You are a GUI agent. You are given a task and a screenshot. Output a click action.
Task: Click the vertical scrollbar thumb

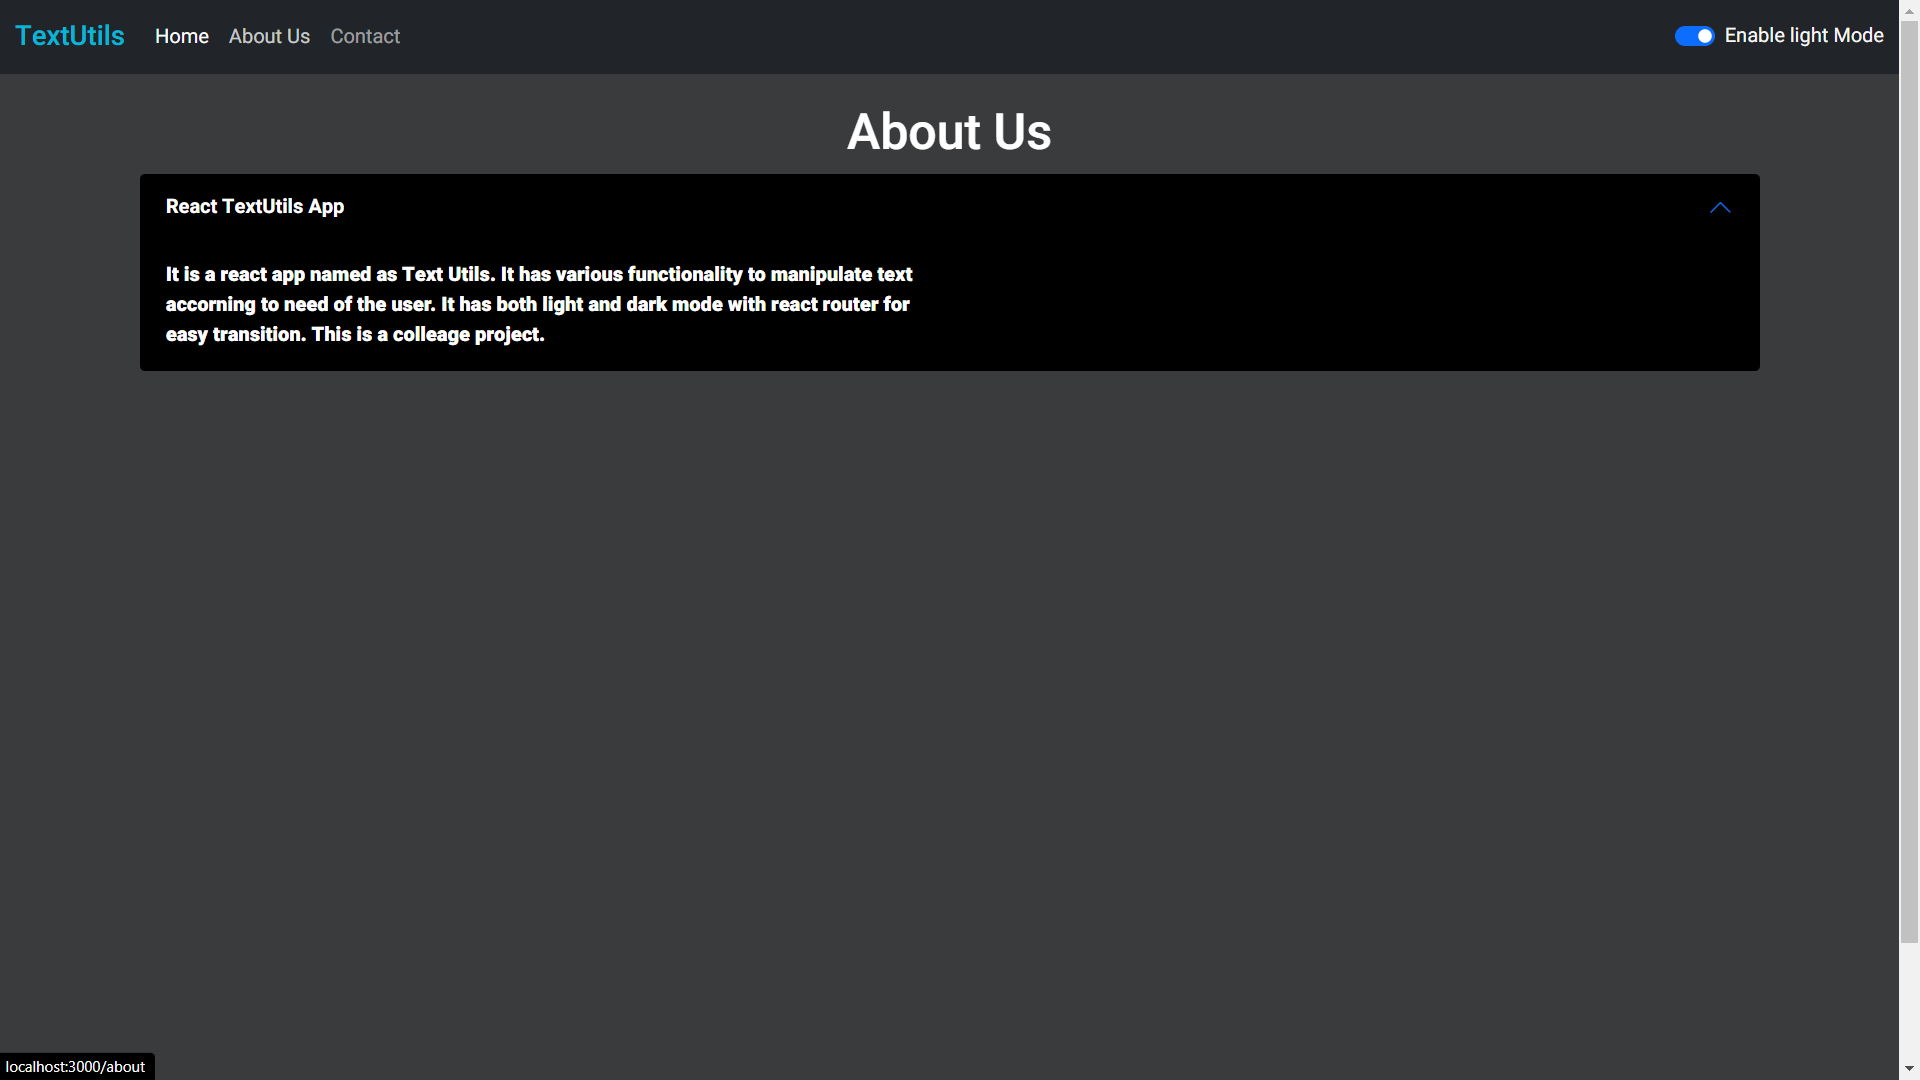tap(1909, 480)
